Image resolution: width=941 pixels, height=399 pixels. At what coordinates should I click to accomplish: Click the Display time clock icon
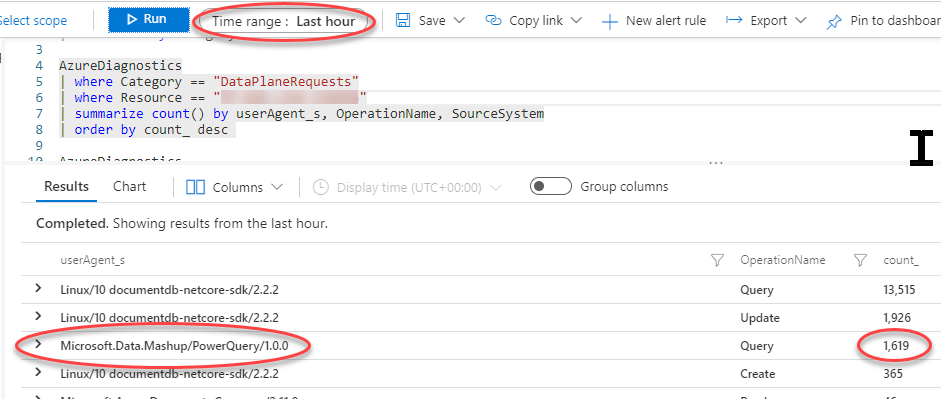(x=322, y=187)
